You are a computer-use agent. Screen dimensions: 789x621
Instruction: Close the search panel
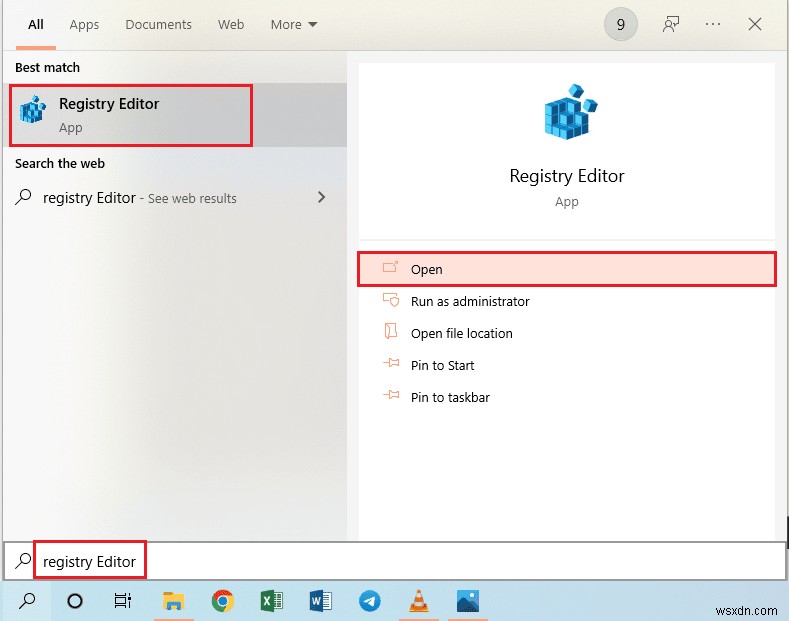[754, 24]
